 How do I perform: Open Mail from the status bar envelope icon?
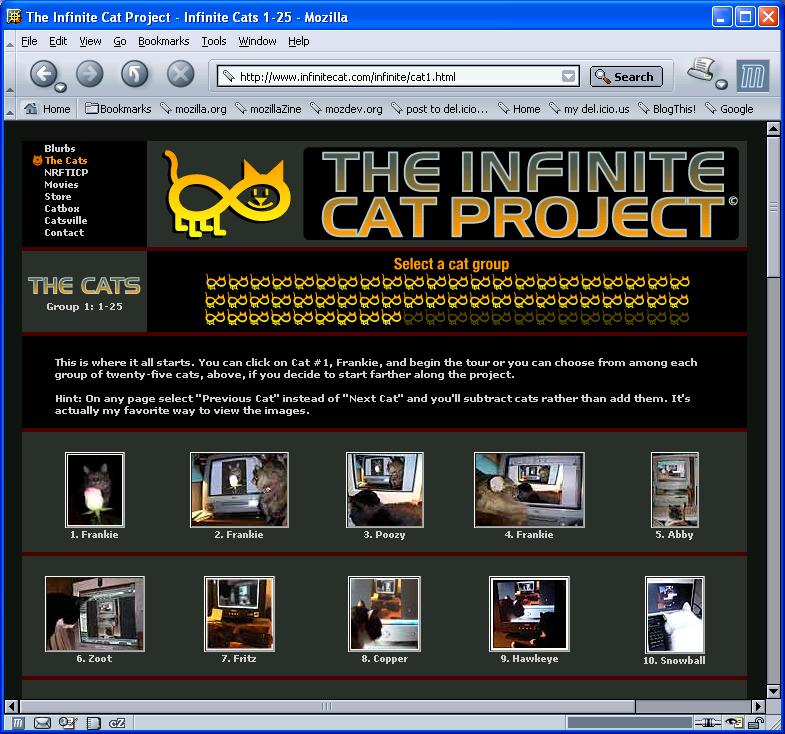tap(42, 722)
